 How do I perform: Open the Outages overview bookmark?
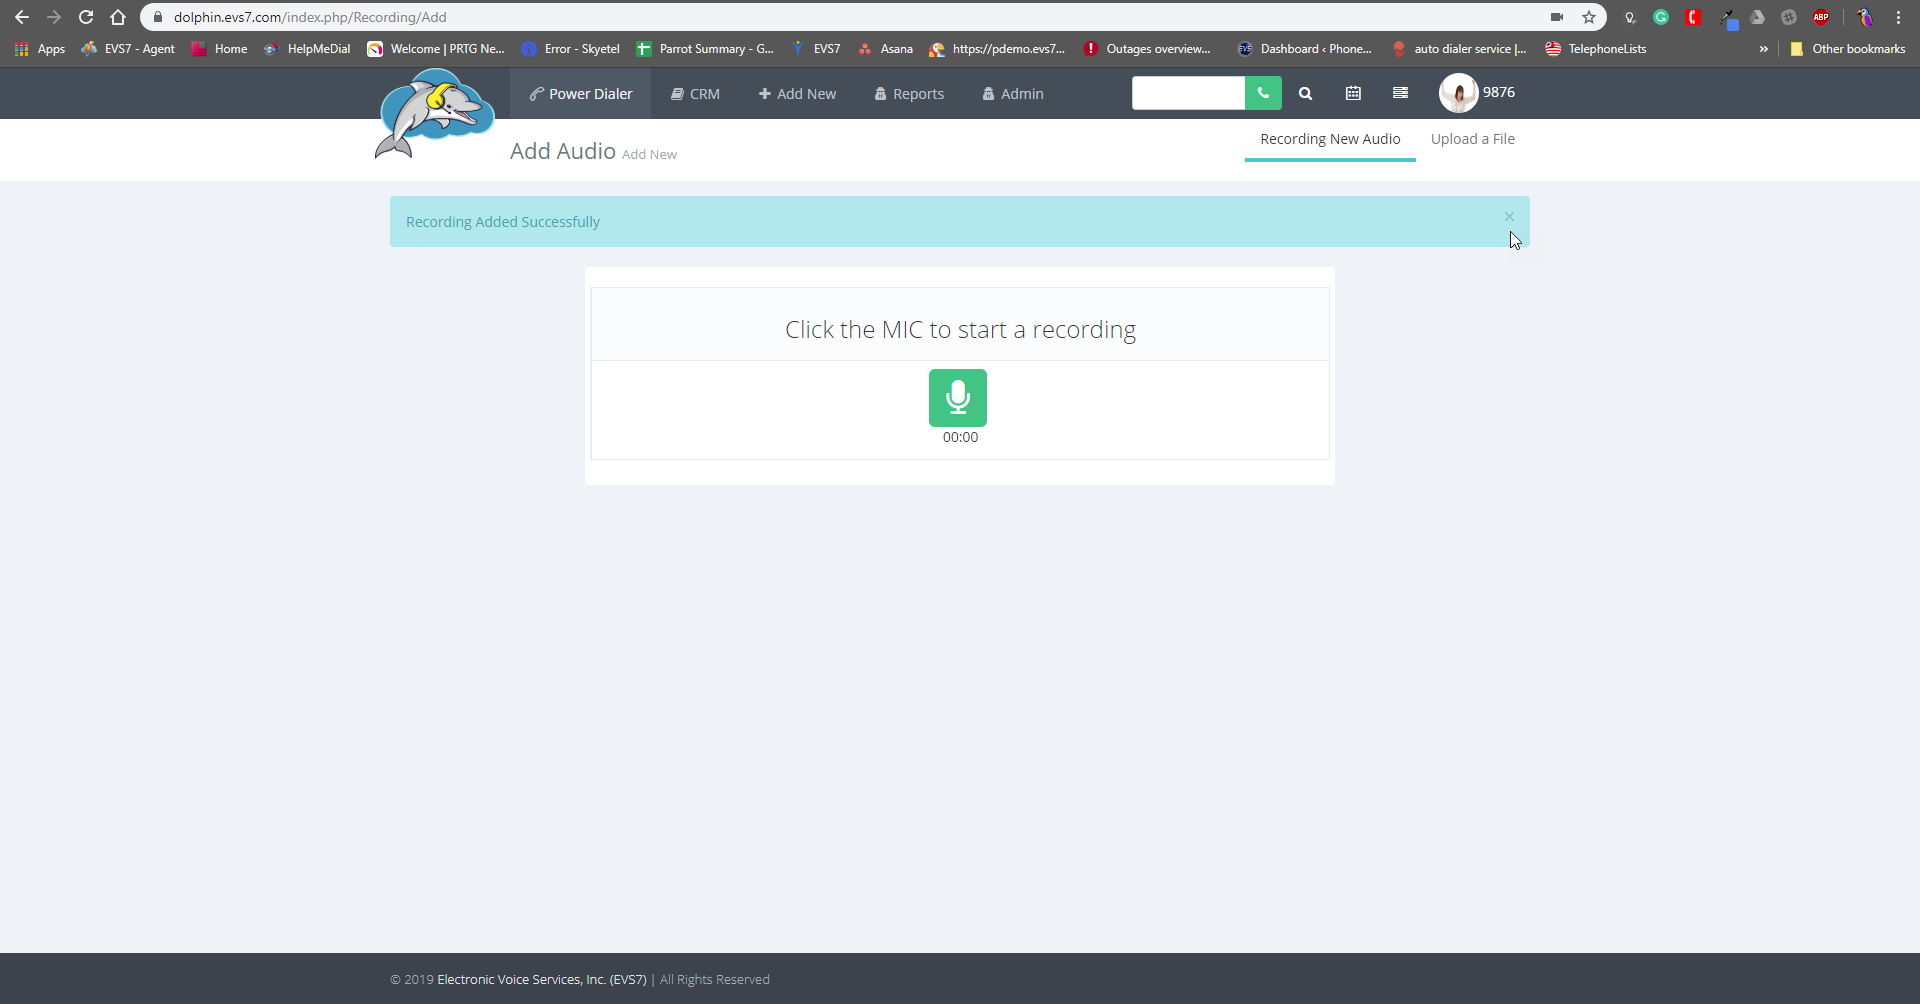1147,49
